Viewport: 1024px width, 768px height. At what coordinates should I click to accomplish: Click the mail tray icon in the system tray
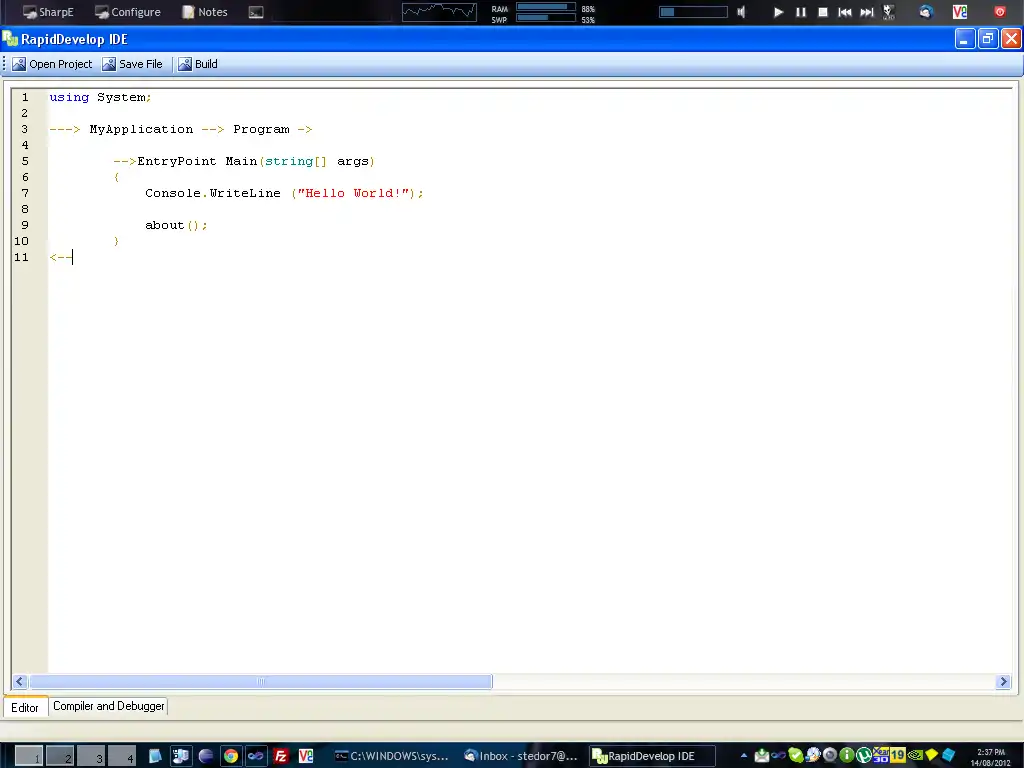point(761,756)
